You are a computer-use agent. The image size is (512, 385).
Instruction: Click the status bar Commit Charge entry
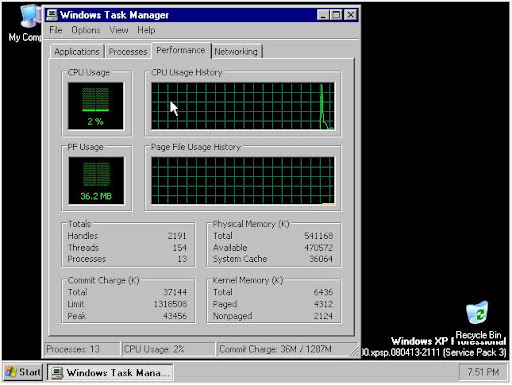point(283,349)
